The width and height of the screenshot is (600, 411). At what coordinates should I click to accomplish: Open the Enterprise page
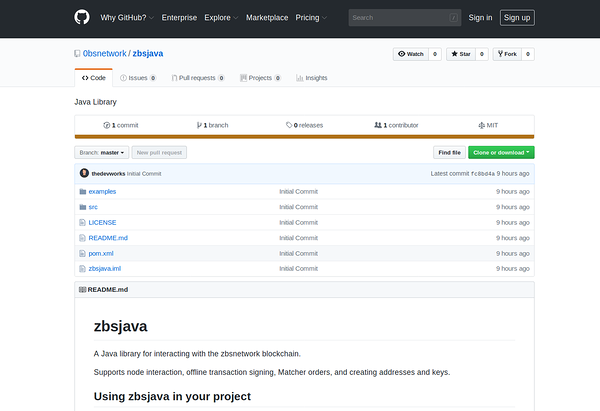(179, 18)
